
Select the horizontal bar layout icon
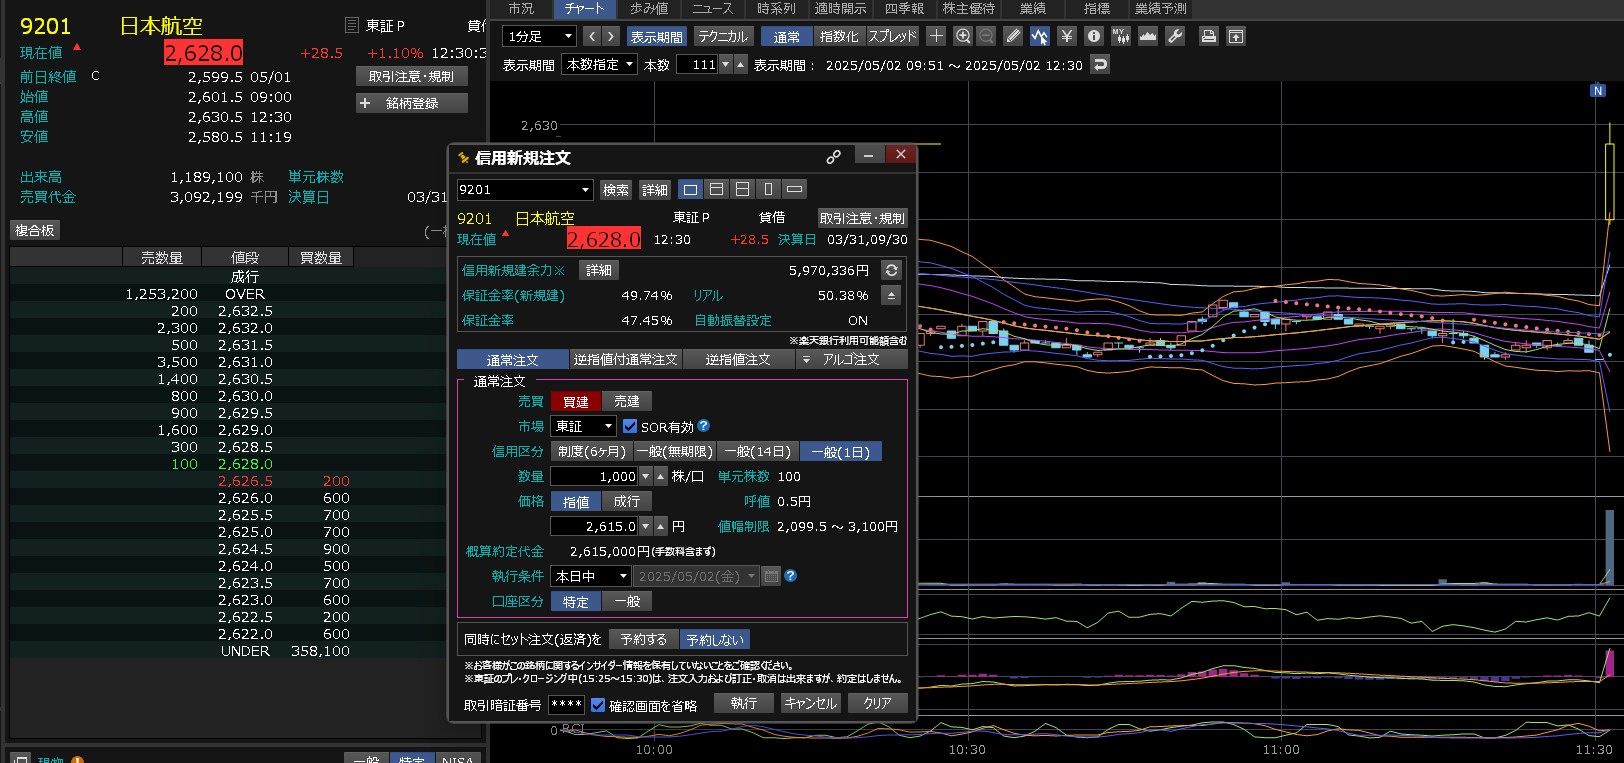tap(794, 189)
